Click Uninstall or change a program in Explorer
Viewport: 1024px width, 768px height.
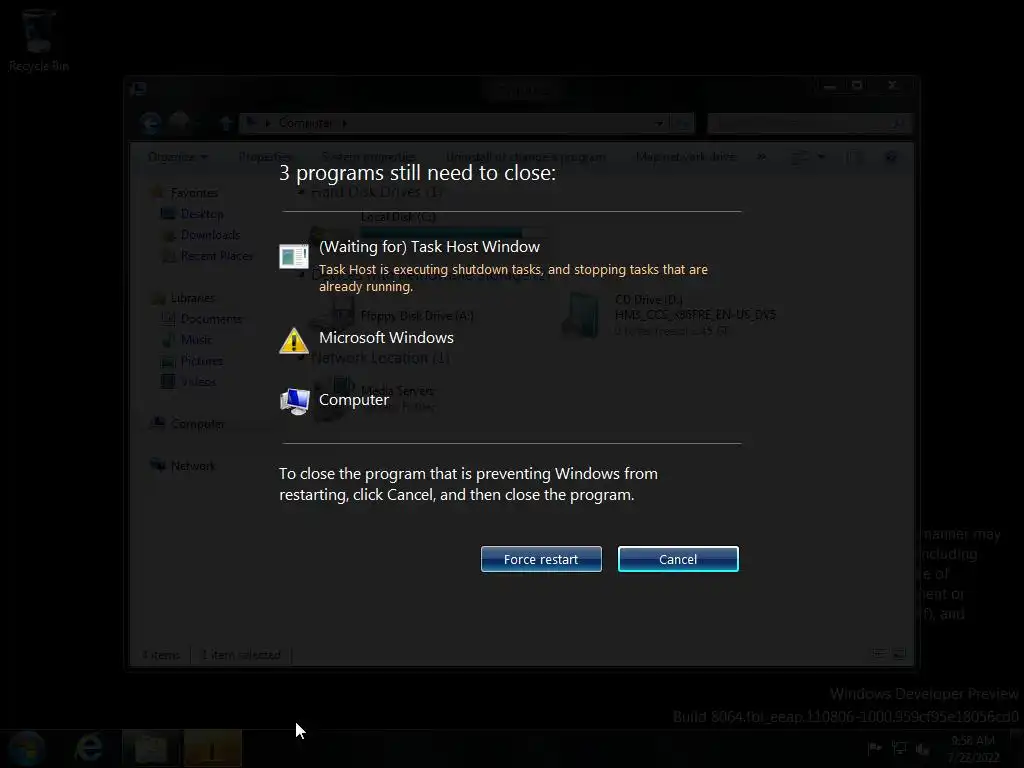point(525,157)
